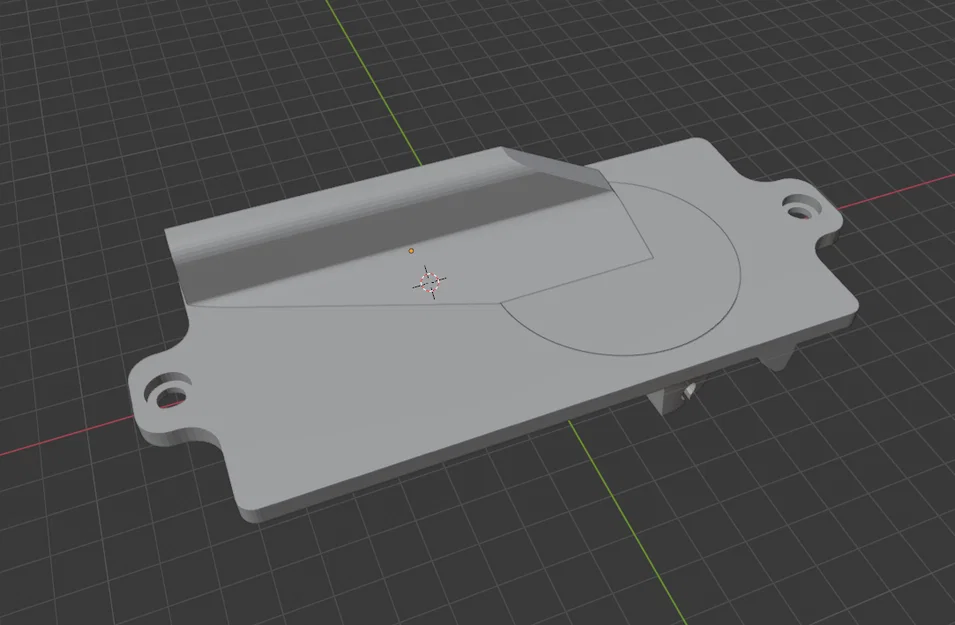Screen dimensions: 955x625
Task: Click the red-white 3D cursor crosshair
Action: point(429,282)
